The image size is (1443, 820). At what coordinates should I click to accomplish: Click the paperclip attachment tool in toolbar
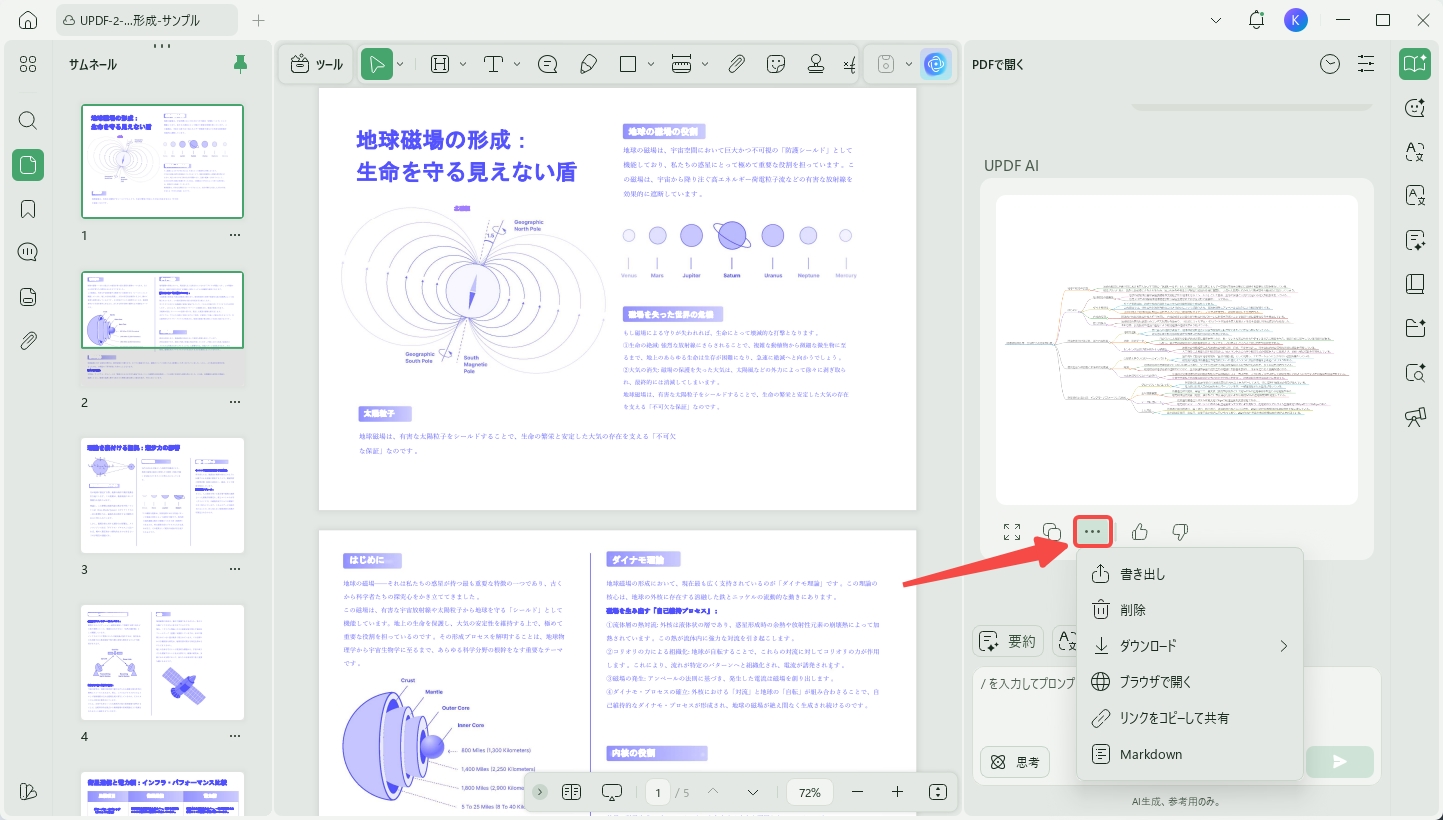736,64
